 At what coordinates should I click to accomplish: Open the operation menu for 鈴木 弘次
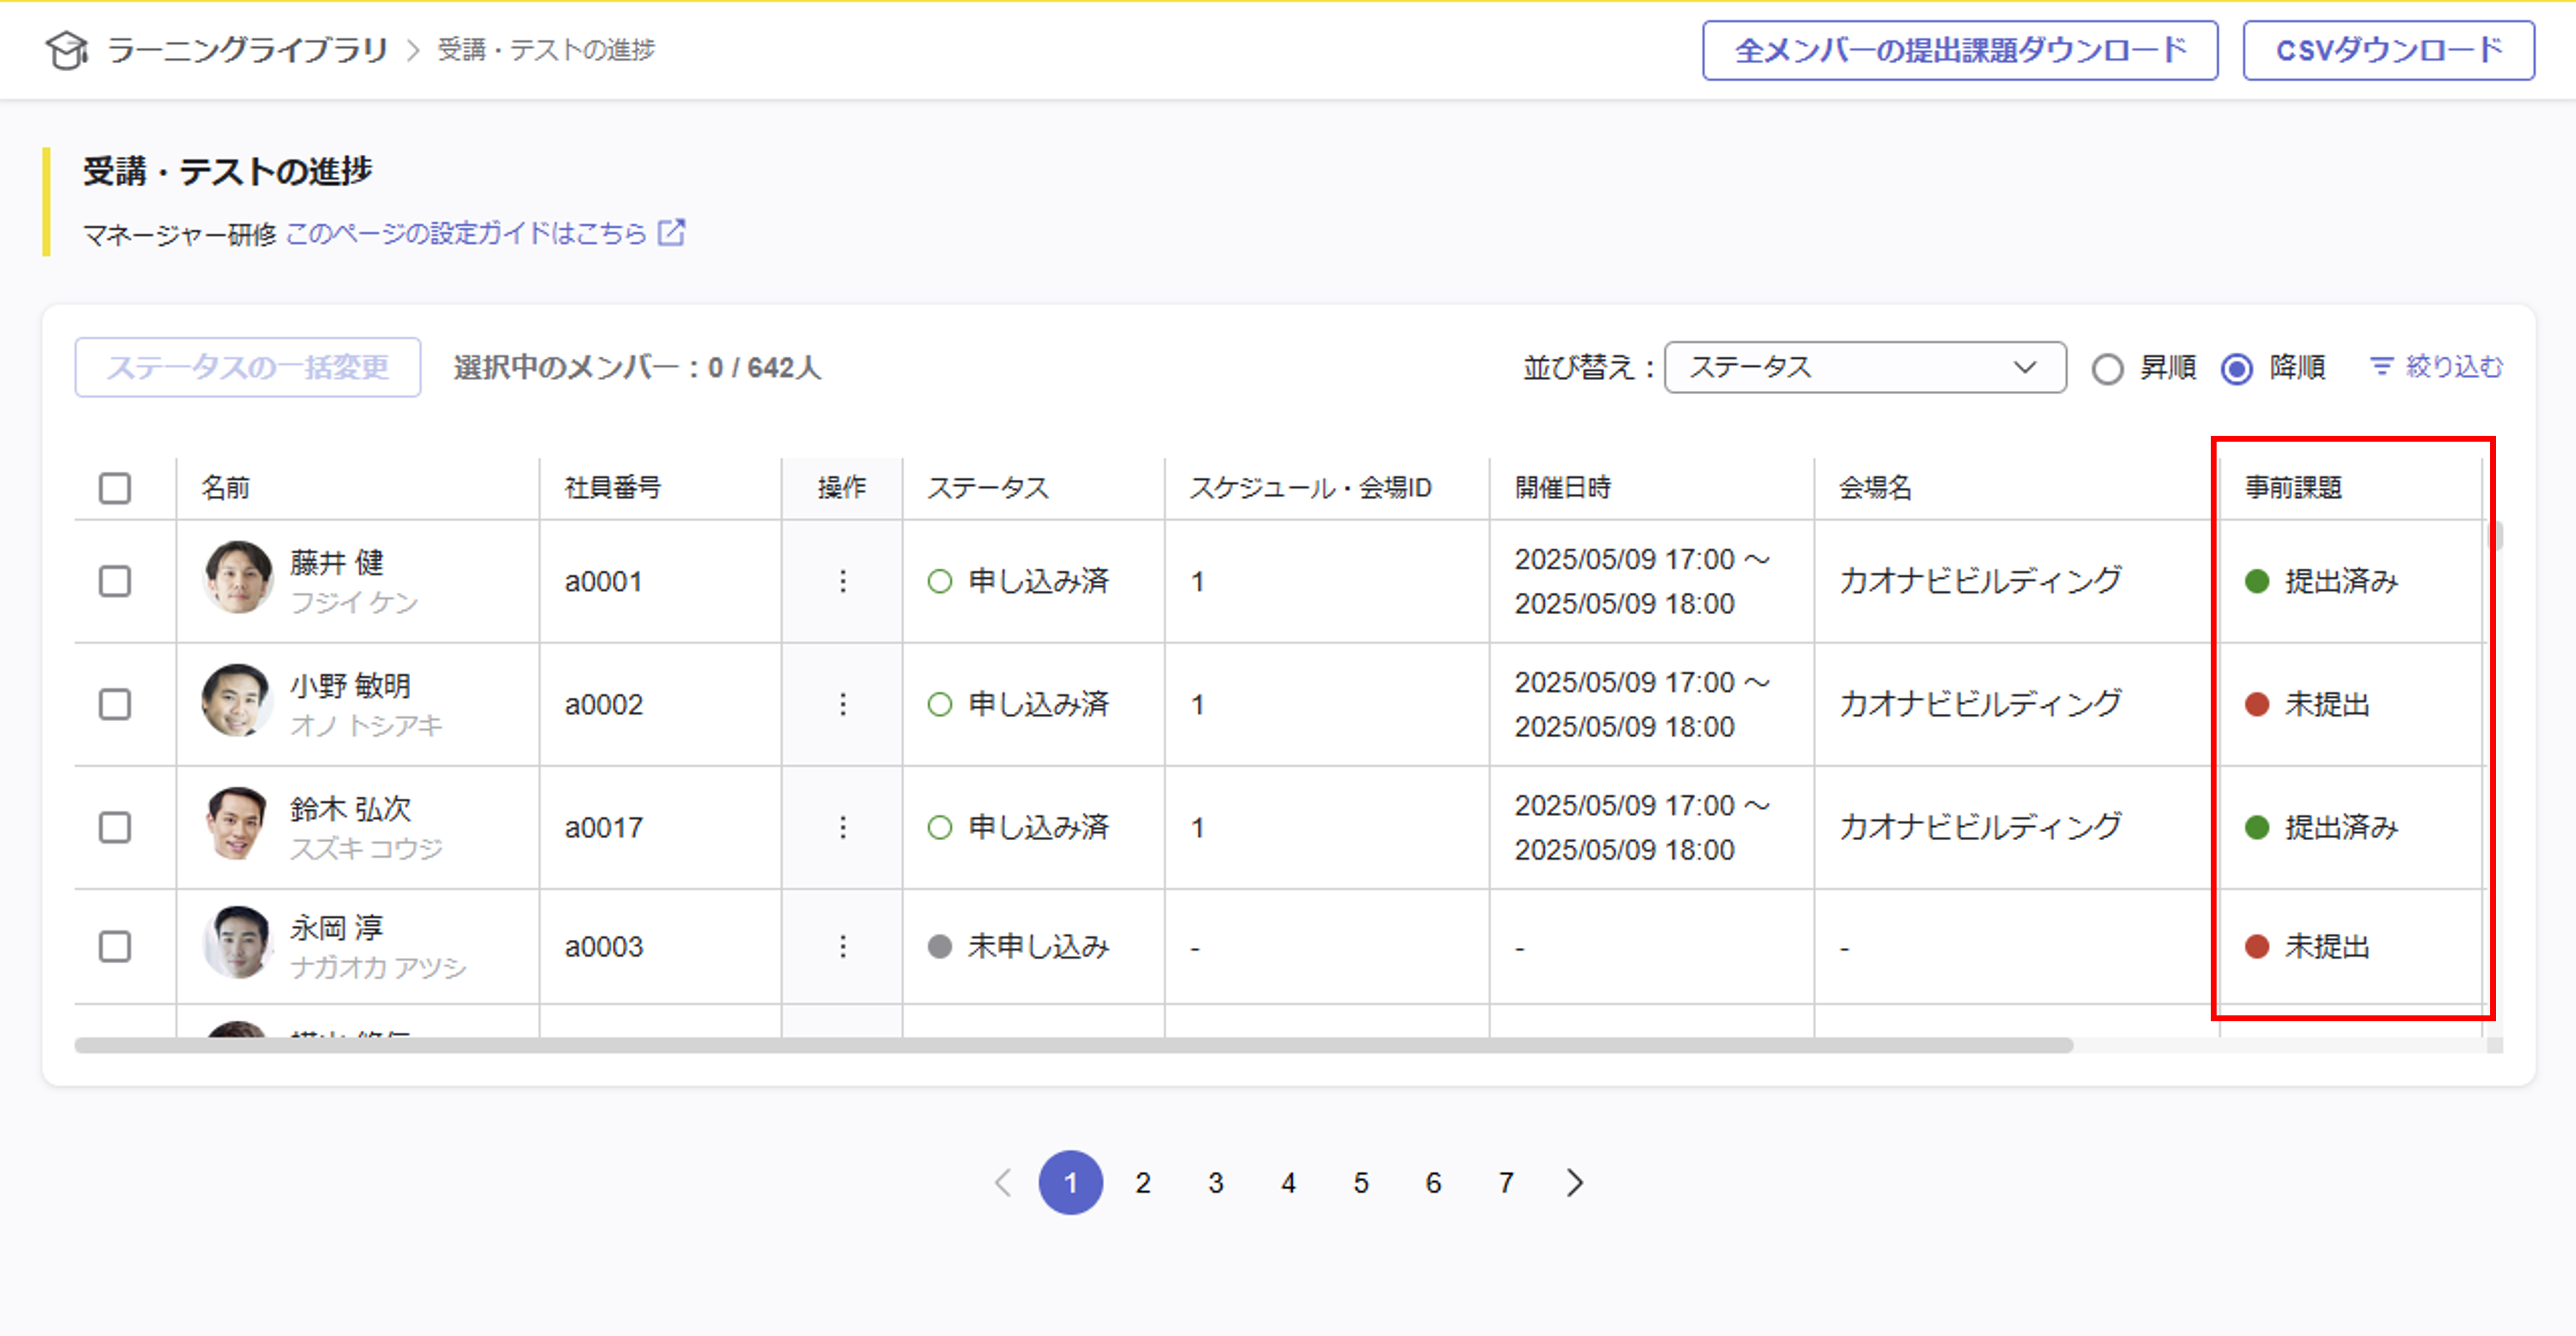click(843, 827)
